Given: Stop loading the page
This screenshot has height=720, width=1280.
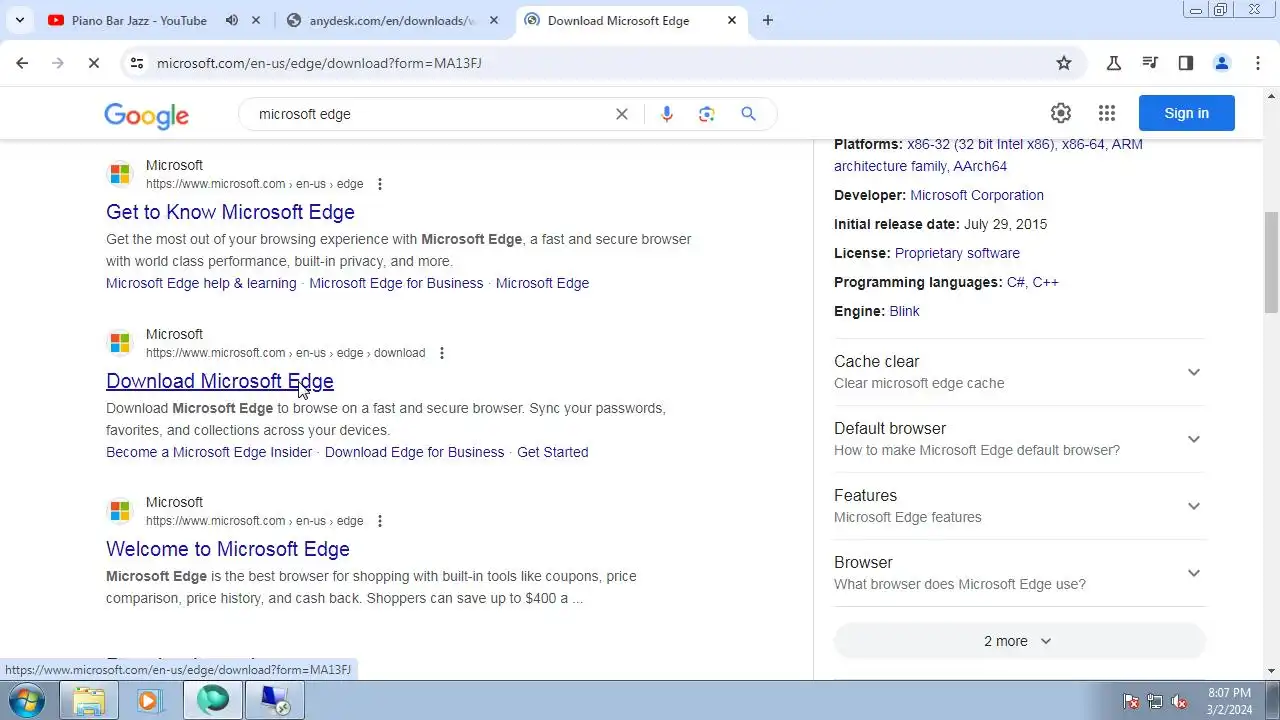Looking at the screenshot, I should click(93, 63).
